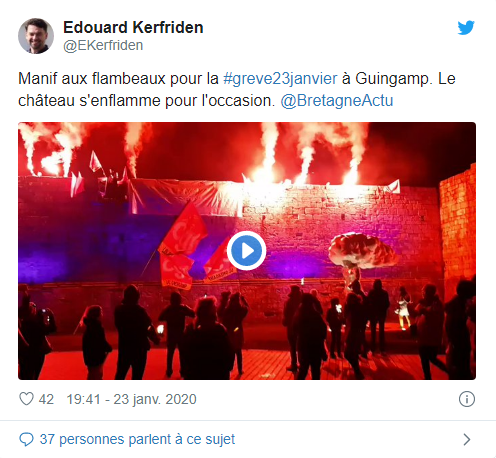The height and width of the screenshot is (458, 496).
Task: Open the tweet info circle icon
Action: 467,399
